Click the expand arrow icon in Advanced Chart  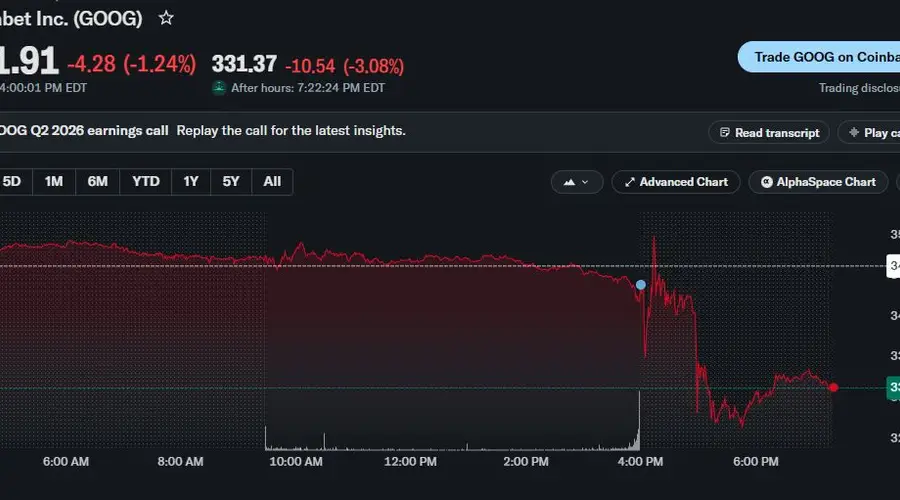[630, 182]
